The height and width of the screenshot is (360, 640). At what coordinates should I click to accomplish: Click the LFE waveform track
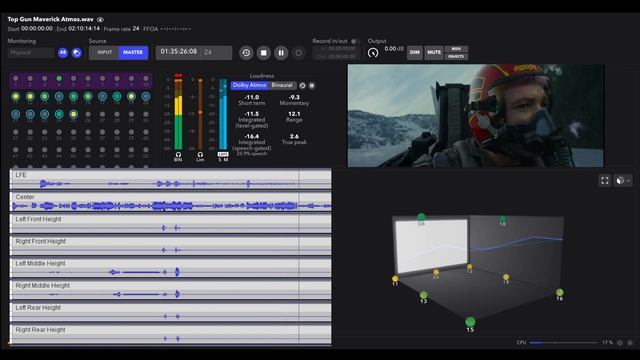pos(171,180)
